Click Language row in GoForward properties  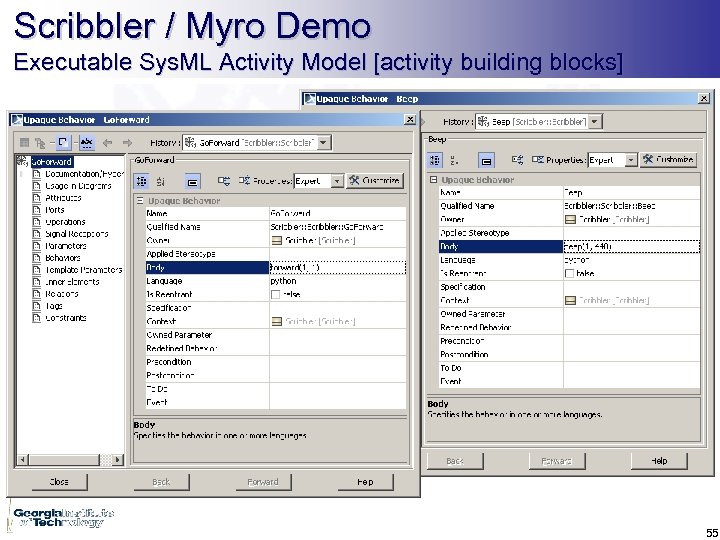tap(276, 281)
